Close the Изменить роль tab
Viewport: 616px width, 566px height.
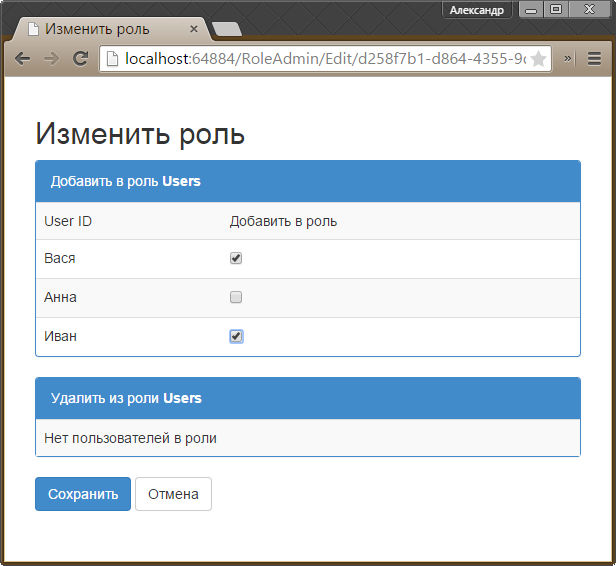click(194, 29)
